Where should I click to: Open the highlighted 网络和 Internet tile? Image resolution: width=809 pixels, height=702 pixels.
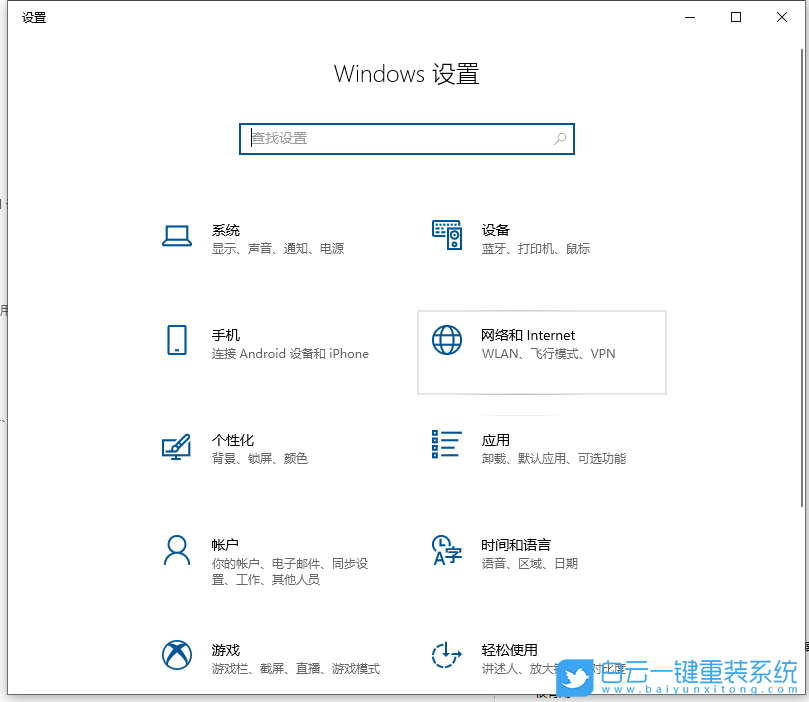coord(541,352)
